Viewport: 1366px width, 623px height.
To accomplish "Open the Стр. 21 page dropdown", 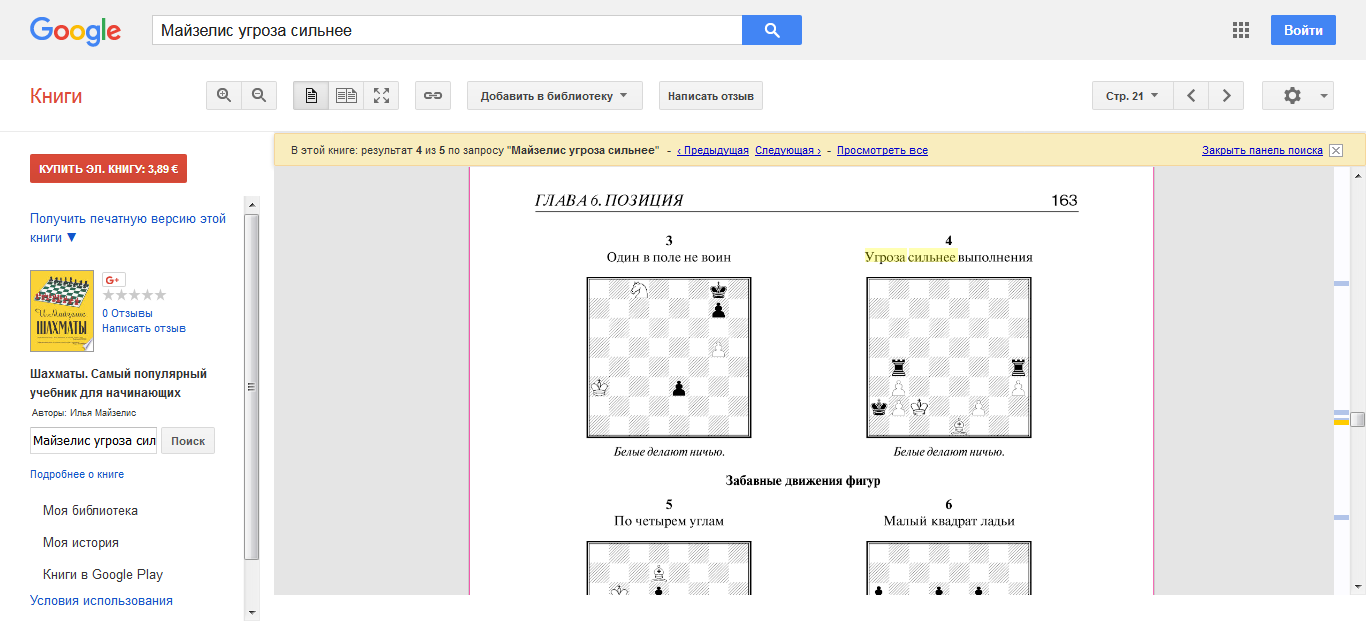I will click(1132, 96).
